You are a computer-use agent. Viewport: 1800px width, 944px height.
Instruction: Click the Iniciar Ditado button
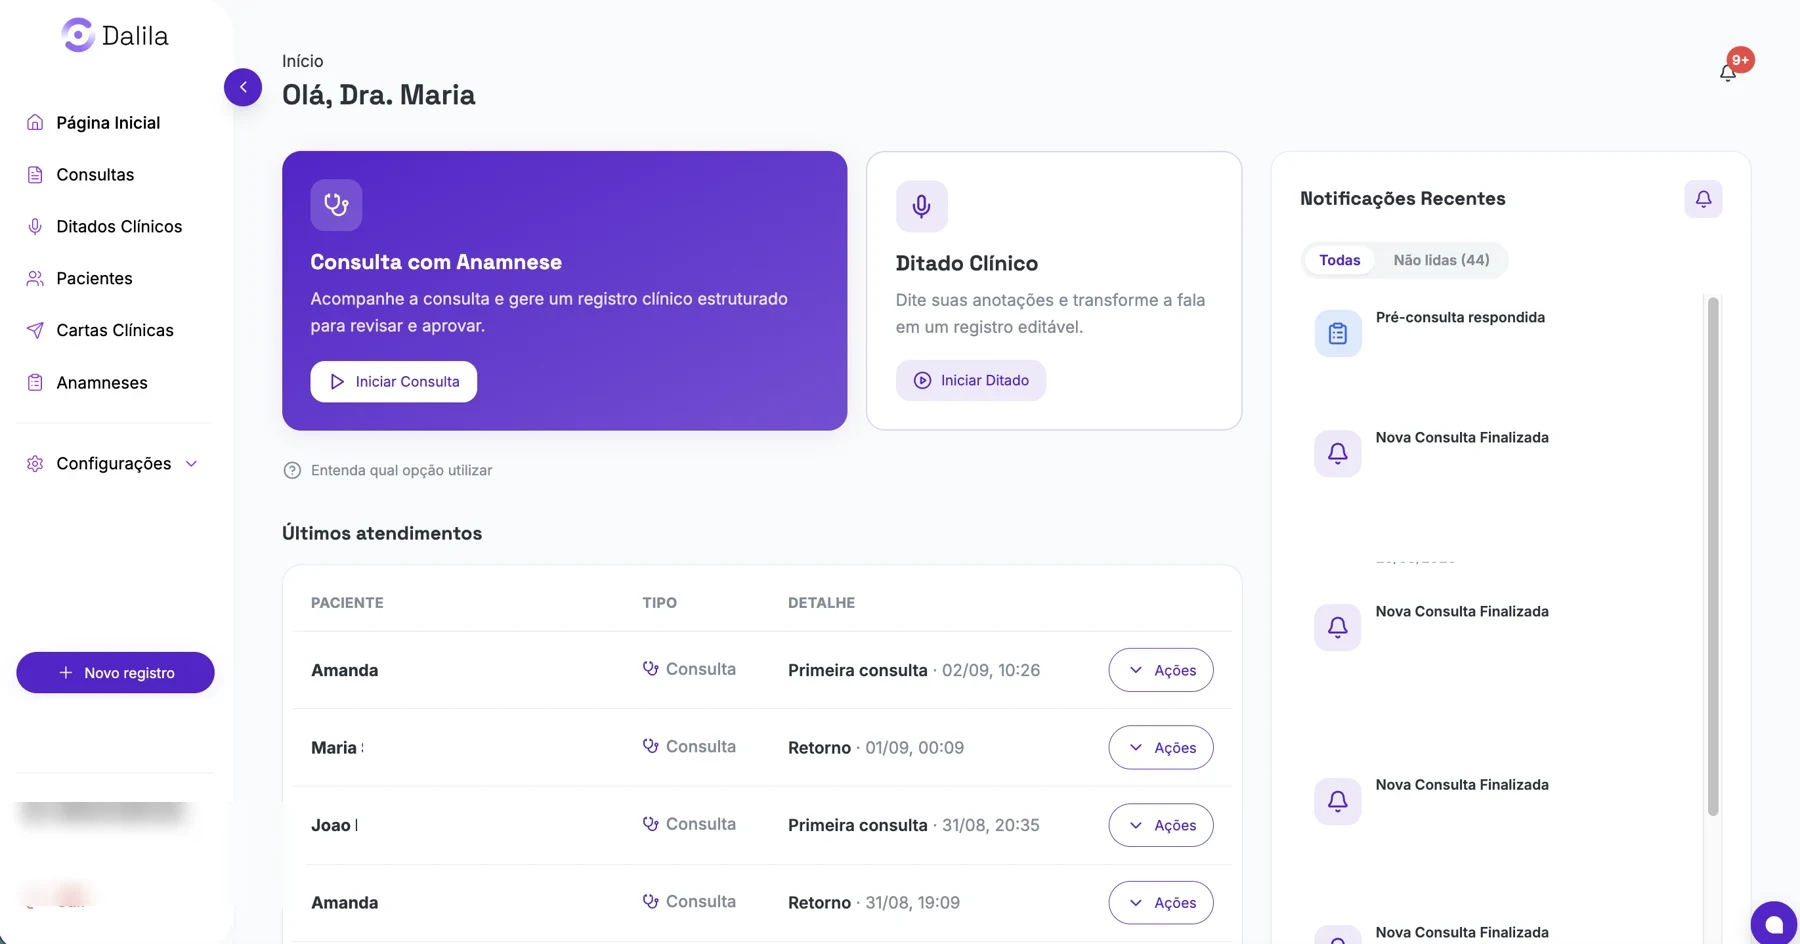pyautogui.click(x=971, y=381)
